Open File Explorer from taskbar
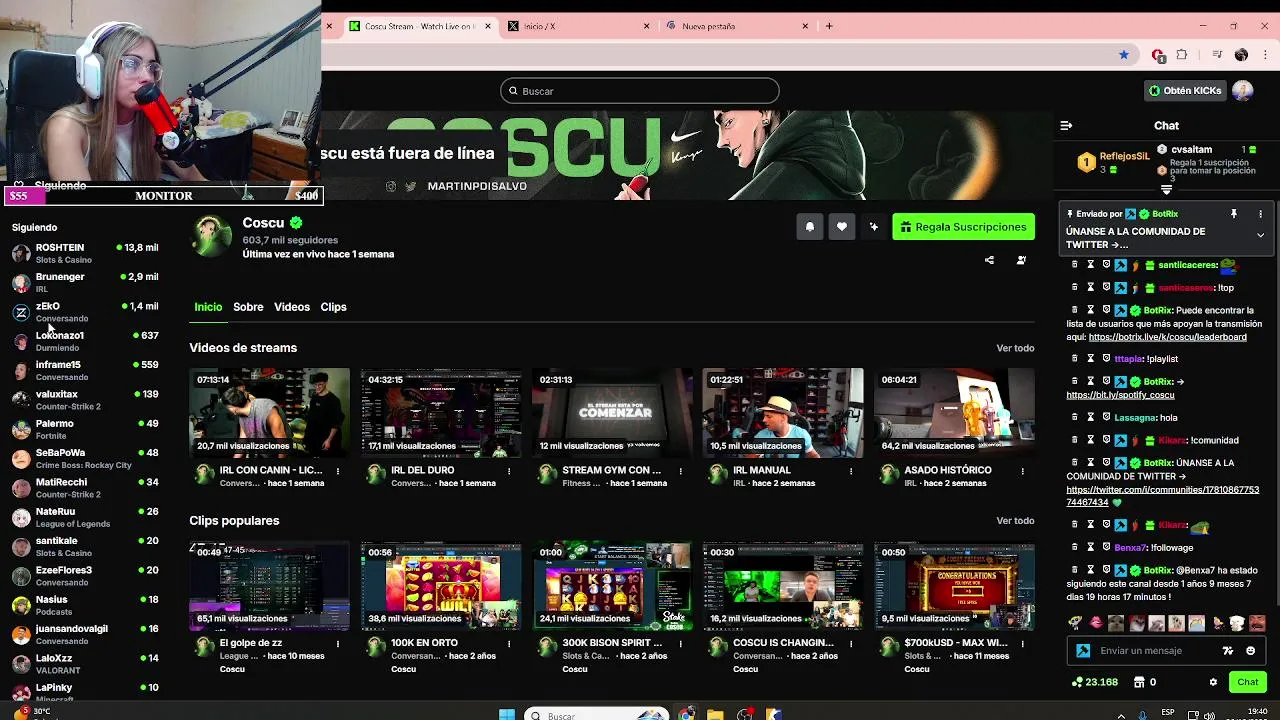 (x=715, y=714)
